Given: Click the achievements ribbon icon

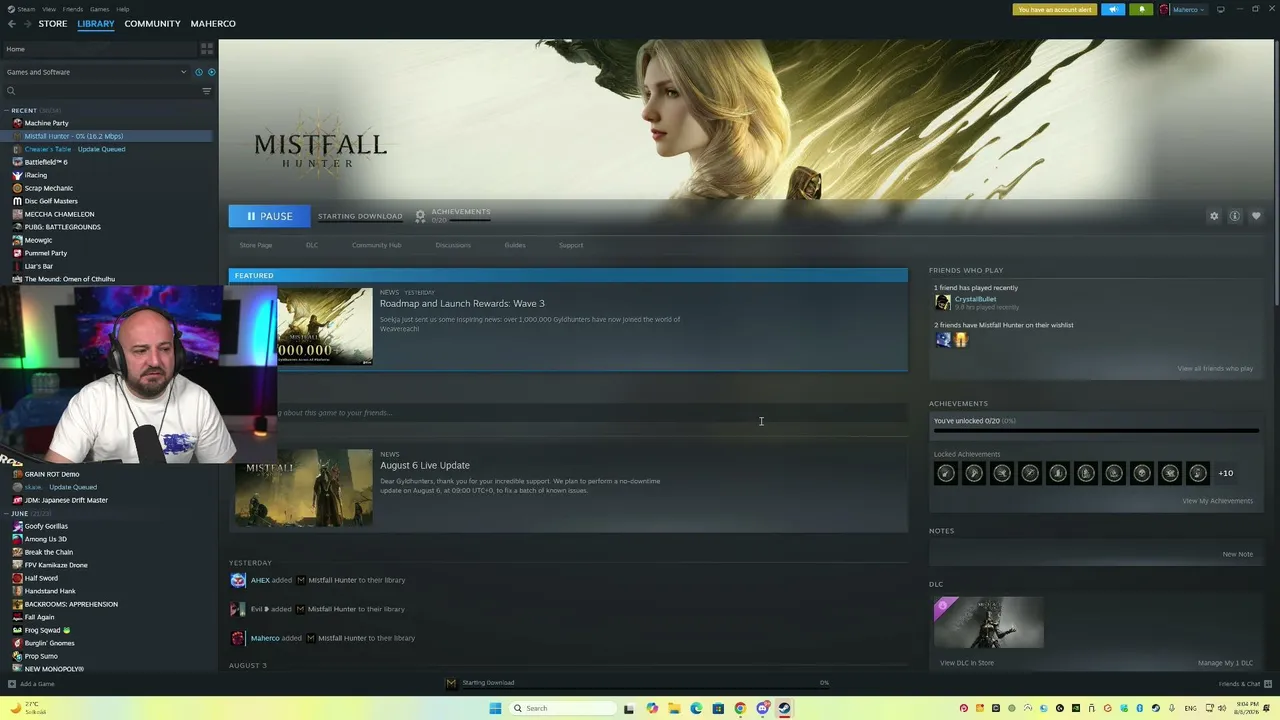Looking at the screenshot, I should click(420, 216).
